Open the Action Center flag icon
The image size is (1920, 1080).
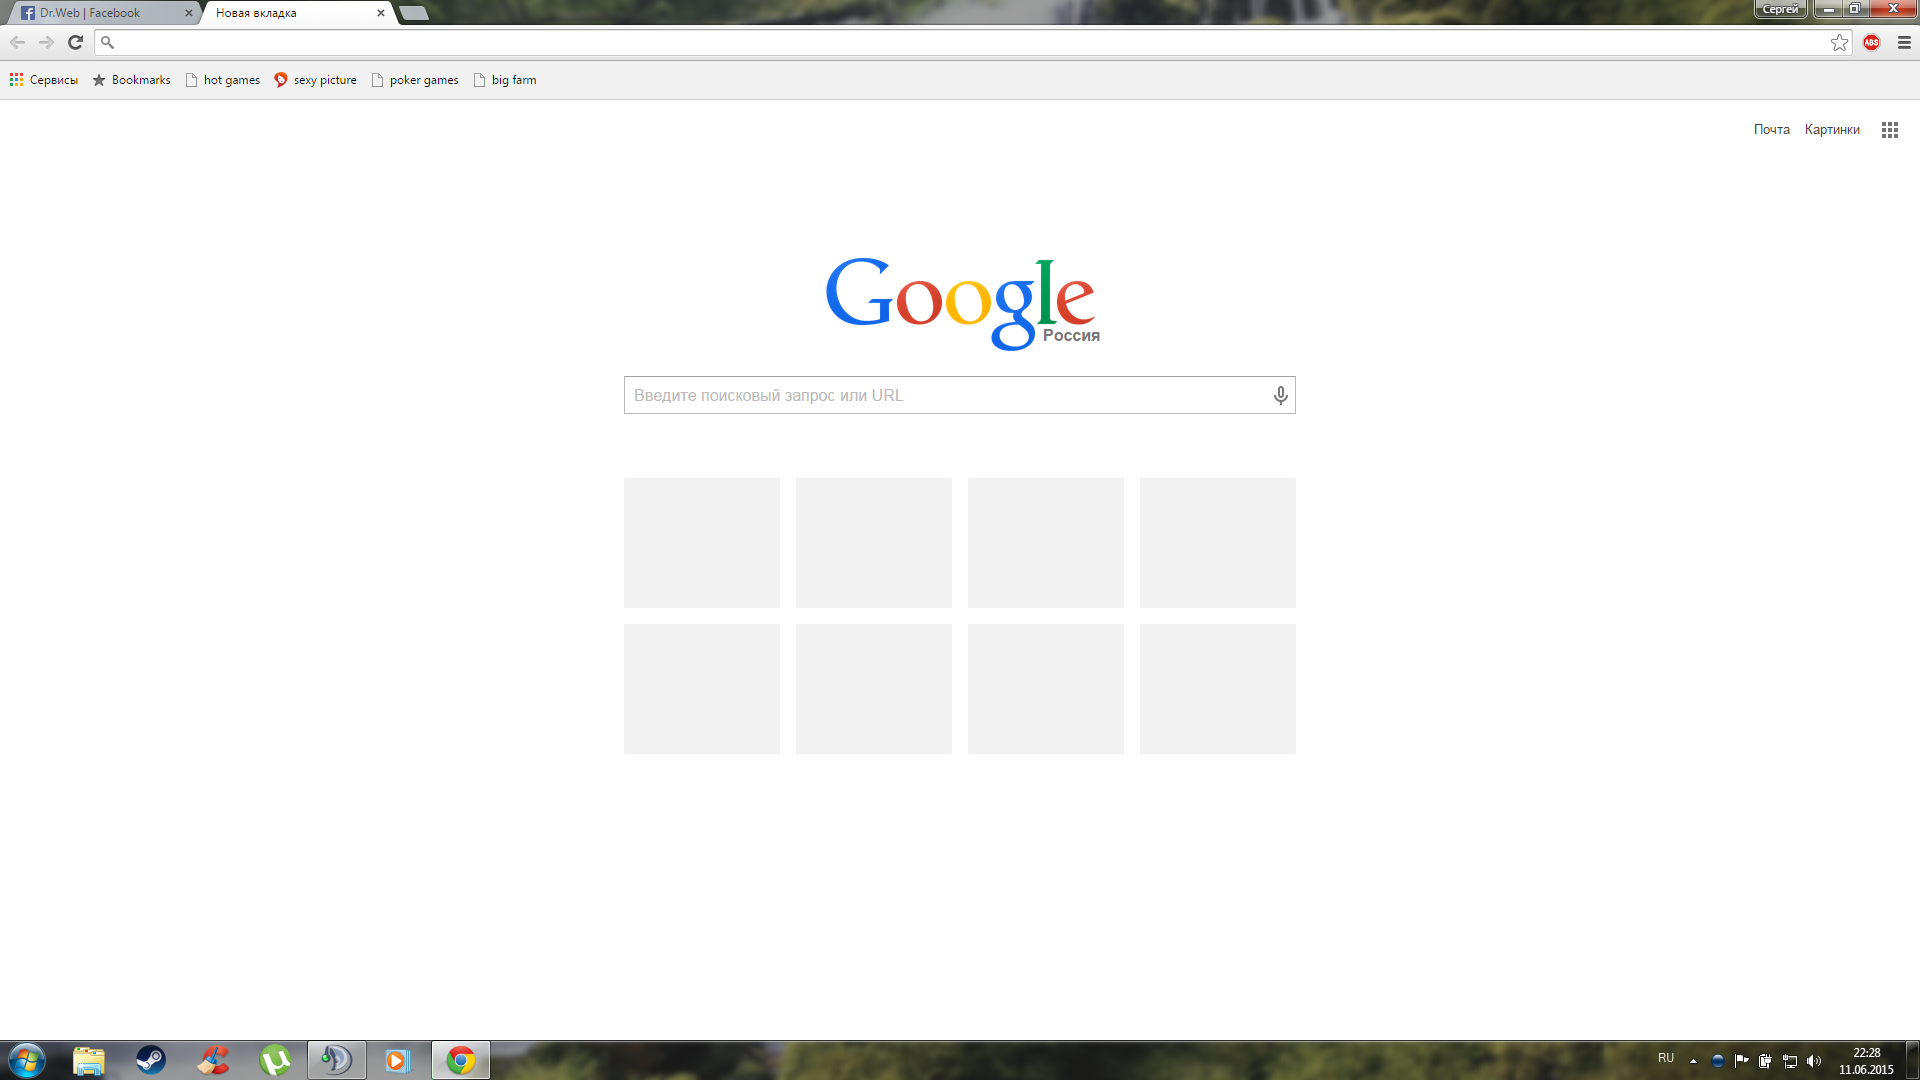coord(1742,1061)
